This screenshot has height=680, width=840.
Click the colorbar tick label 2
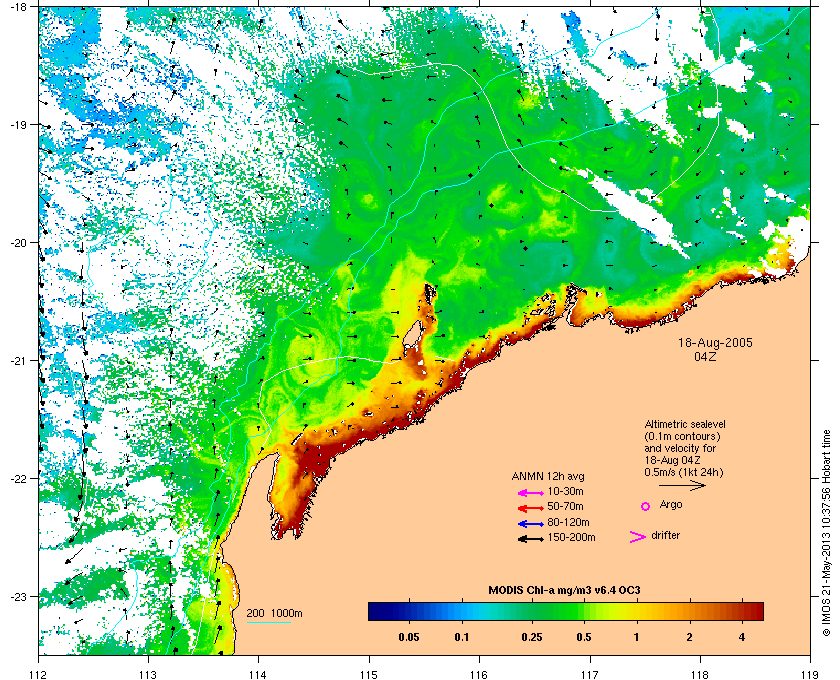click(x=689, y=638)
